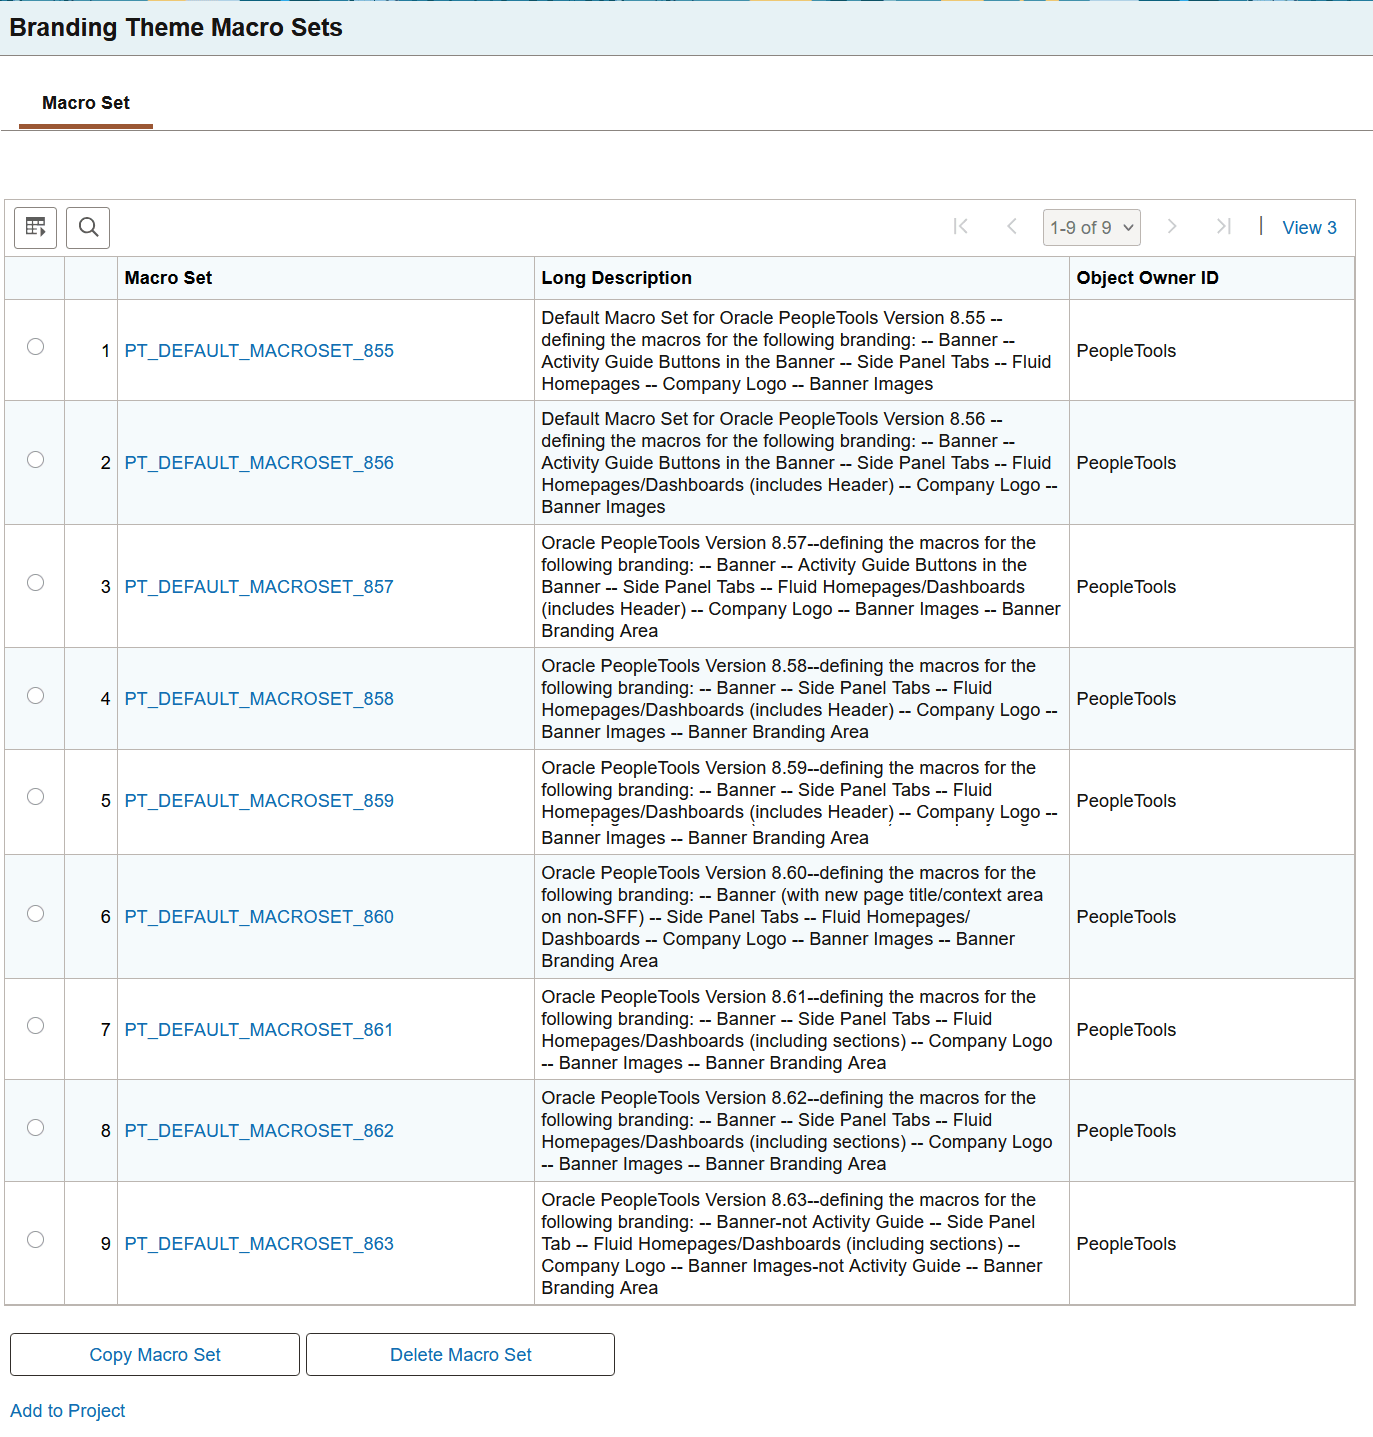1373x1437 pixels.
Task: Click the Version 8.55 long description text
Action: click(796, 351)
